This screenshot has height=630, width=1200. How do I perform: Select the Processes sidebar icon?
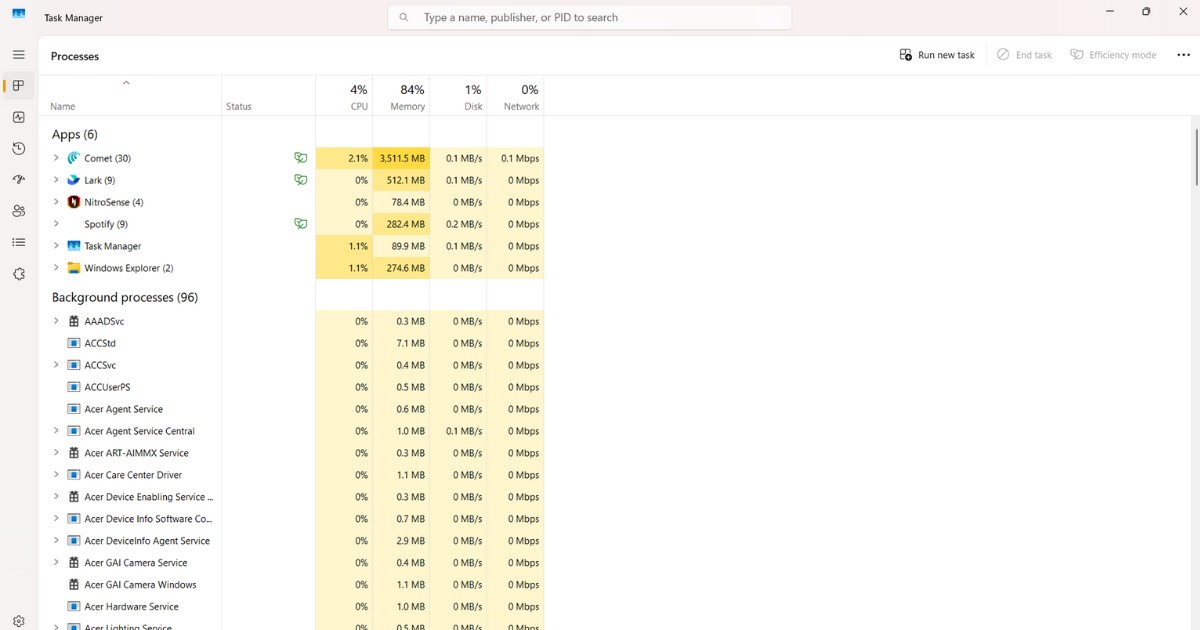click(18, 86)
